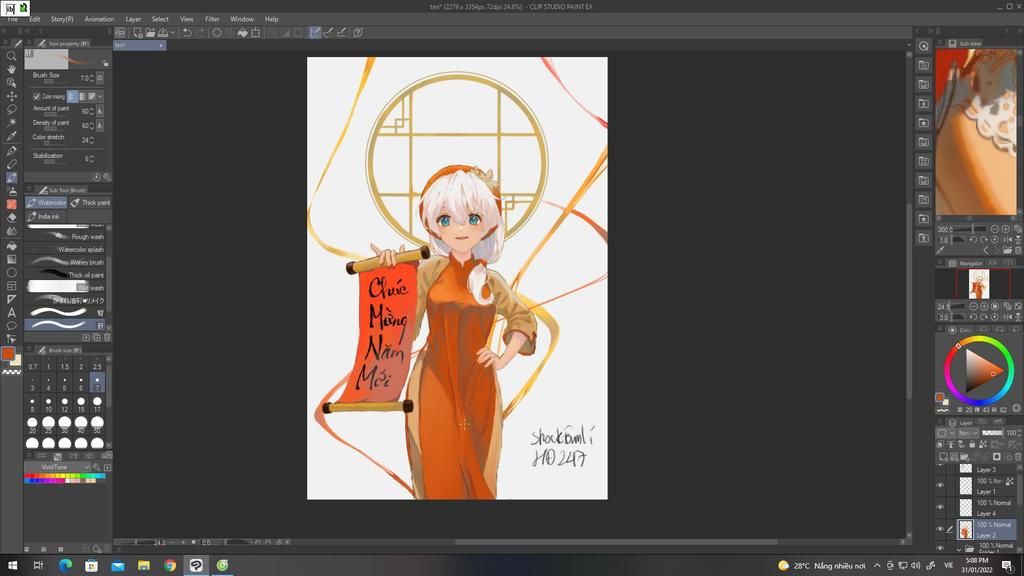Delete layer trash icon in Layer panel
The height and width of the screenshot is (576, 1024).
coord(1017,456)
